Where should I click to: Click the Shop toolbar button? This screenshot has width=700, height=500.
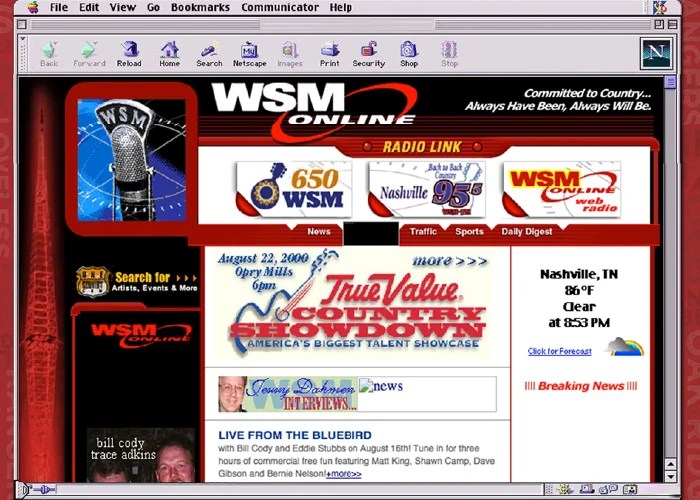pyautogui.click(x=409, y=54)
